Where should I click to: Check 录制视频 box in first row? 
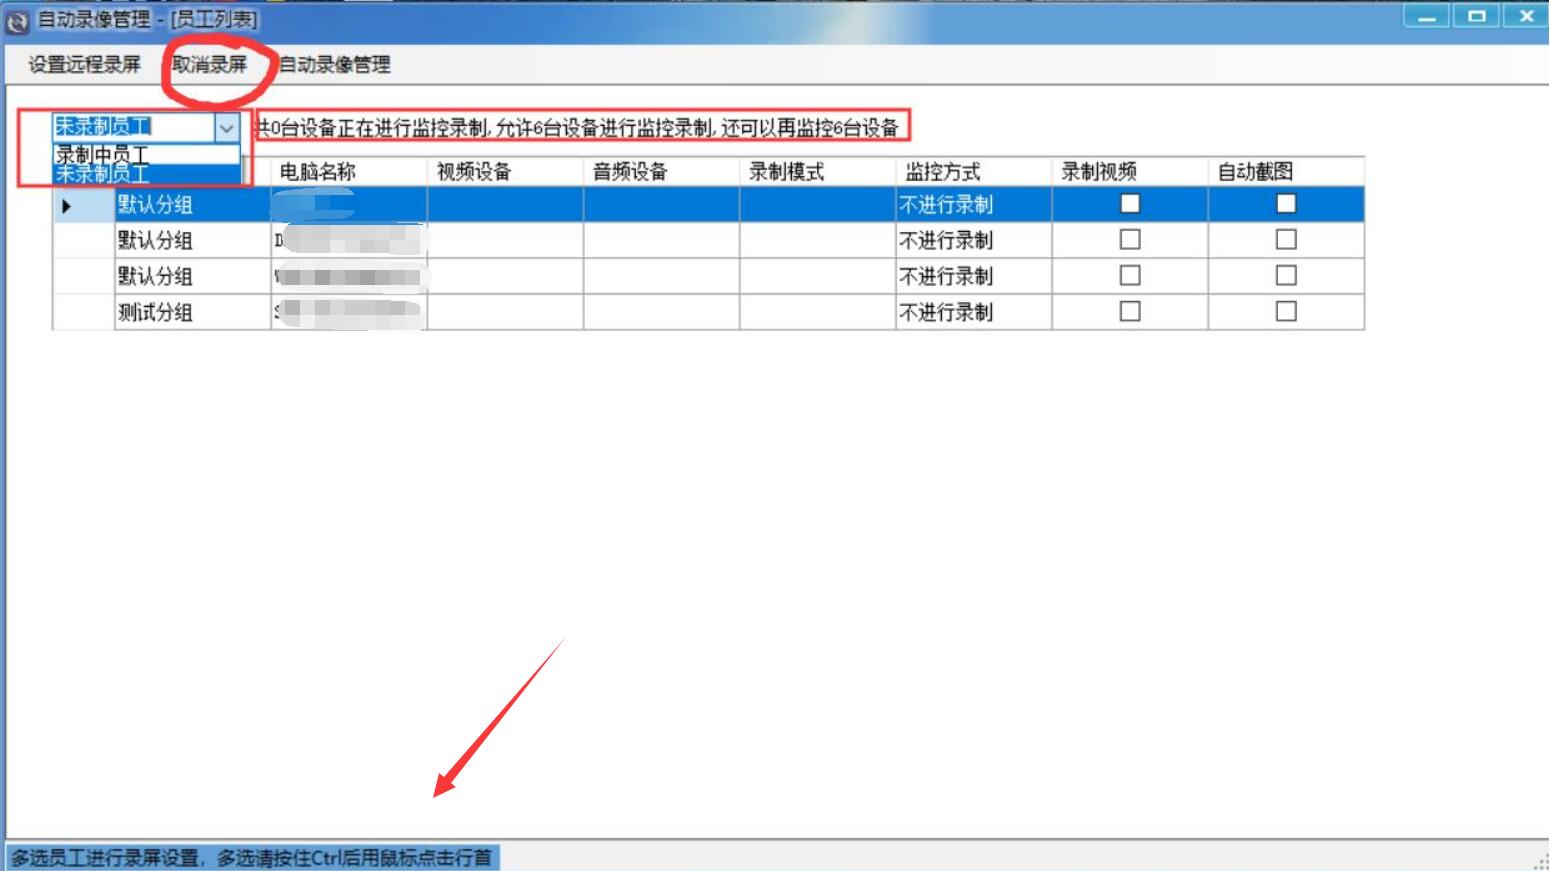[1130, 204]
